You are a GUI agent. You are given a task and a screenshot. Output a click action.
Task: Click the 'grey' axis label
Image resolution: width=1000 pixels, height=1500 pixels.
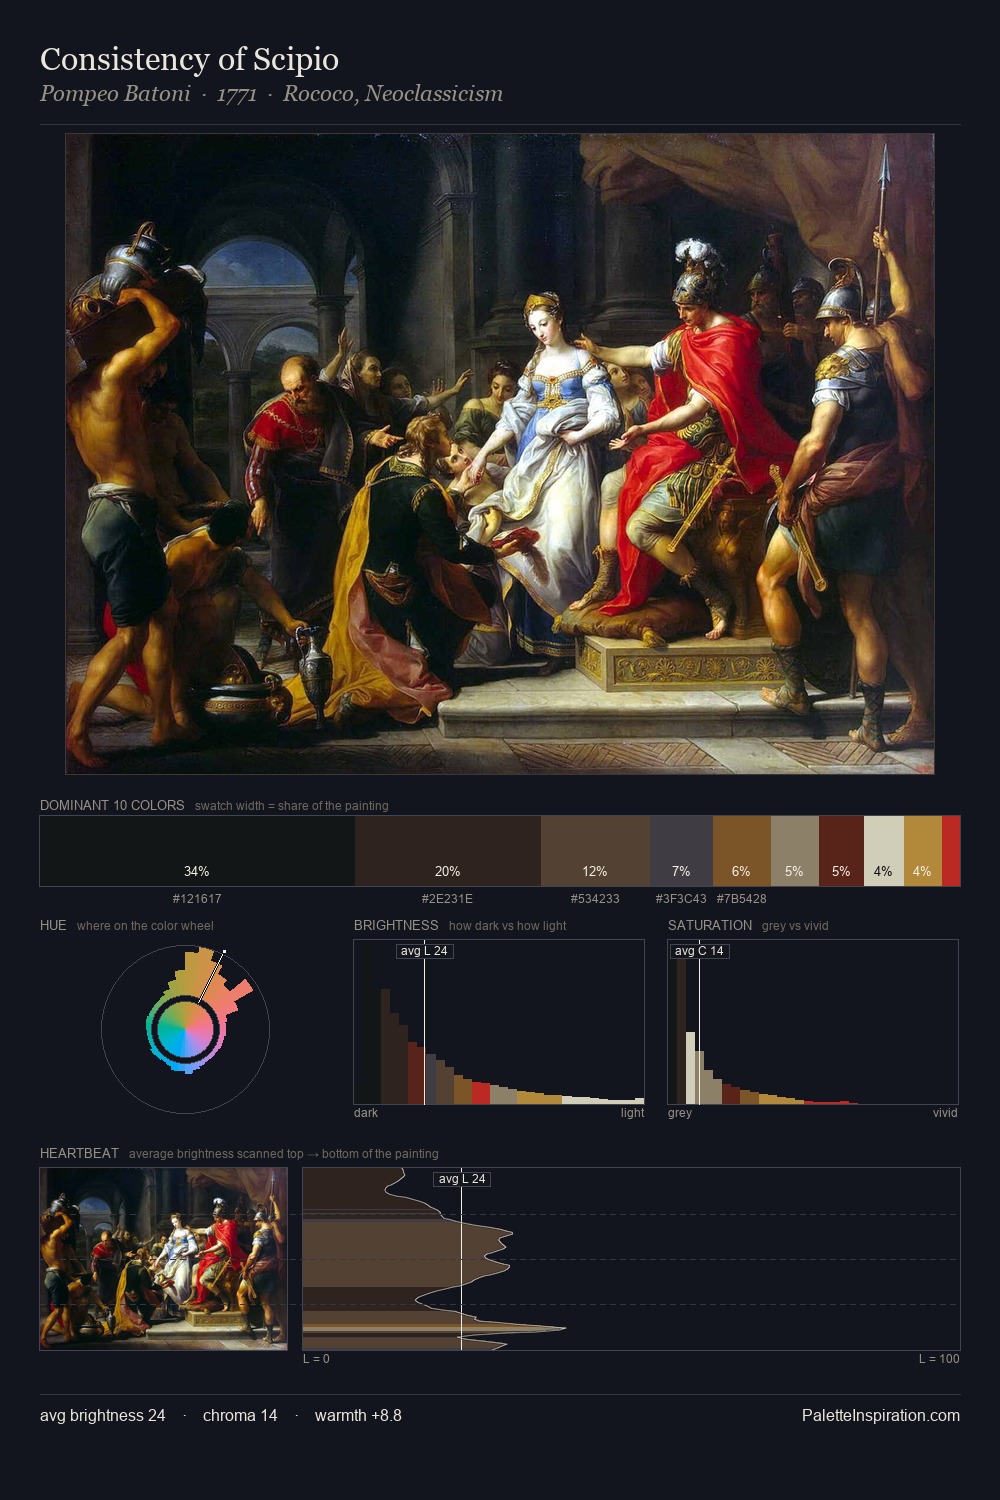coord(680,1113)
